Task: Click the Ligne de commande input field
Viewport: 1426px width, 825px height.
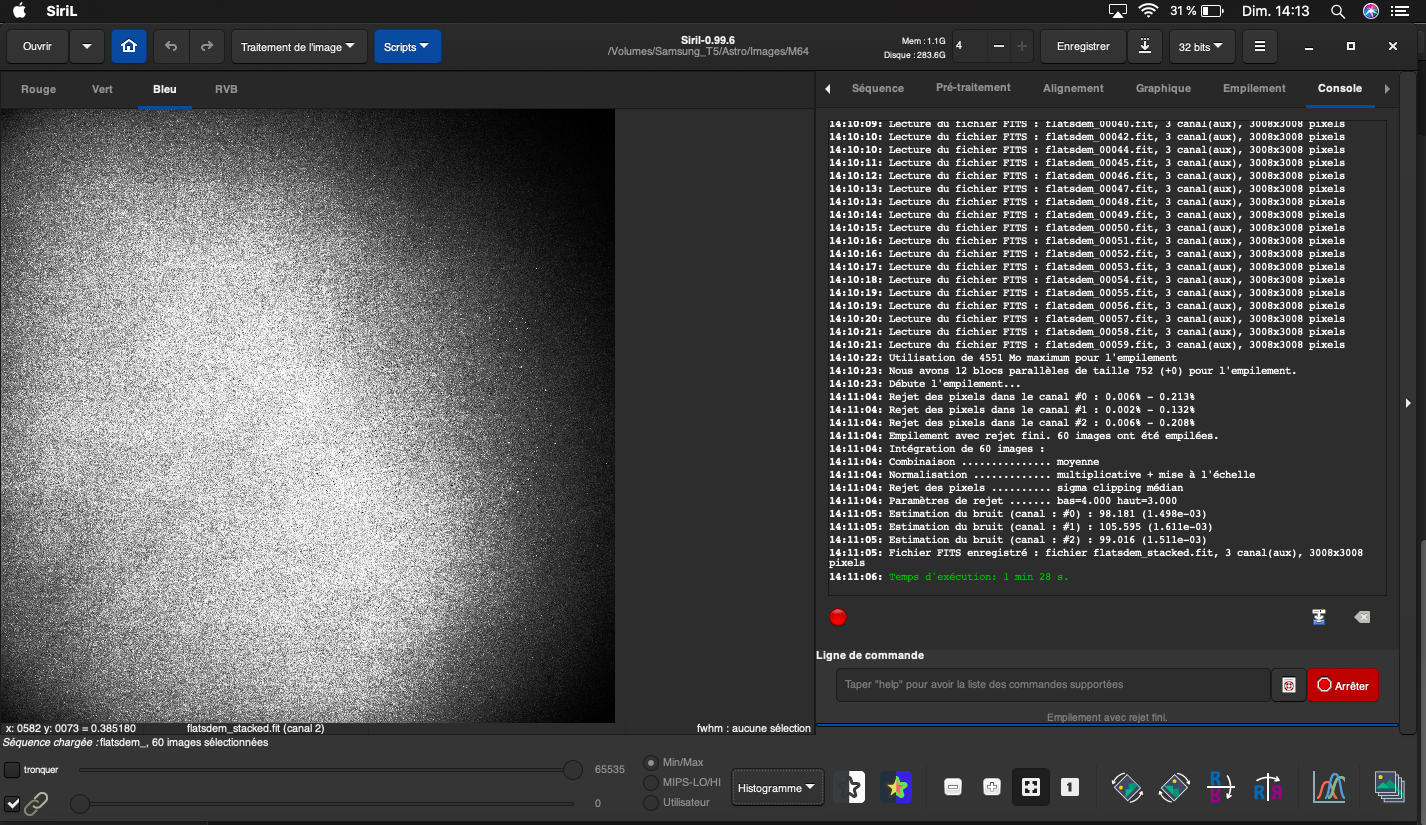Action: [x=1052, y=685]
